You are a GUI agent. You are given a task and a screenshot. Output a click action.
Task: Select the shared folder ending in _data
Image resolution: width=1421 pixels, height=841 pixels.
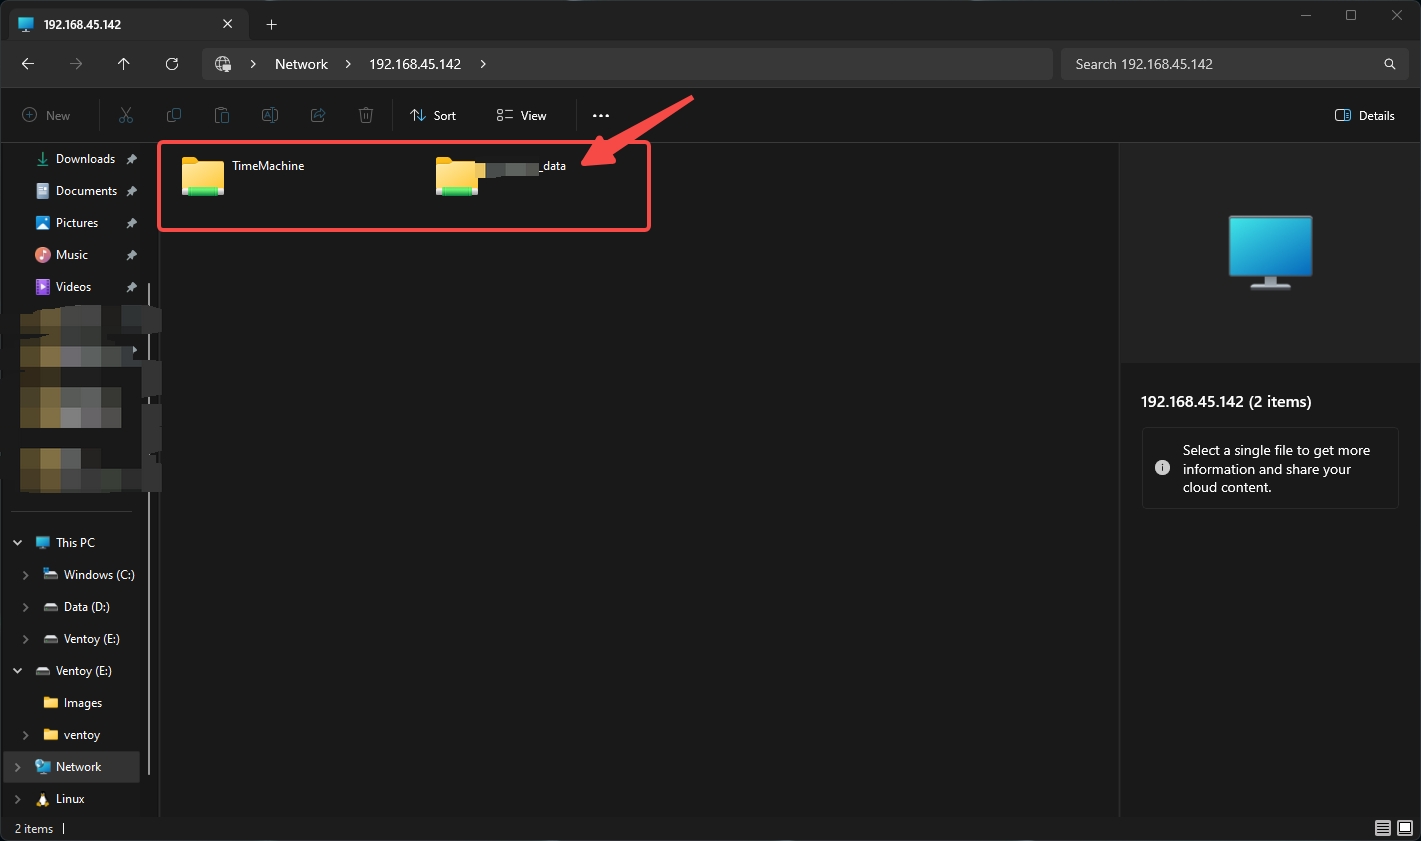tap(502, 176)
